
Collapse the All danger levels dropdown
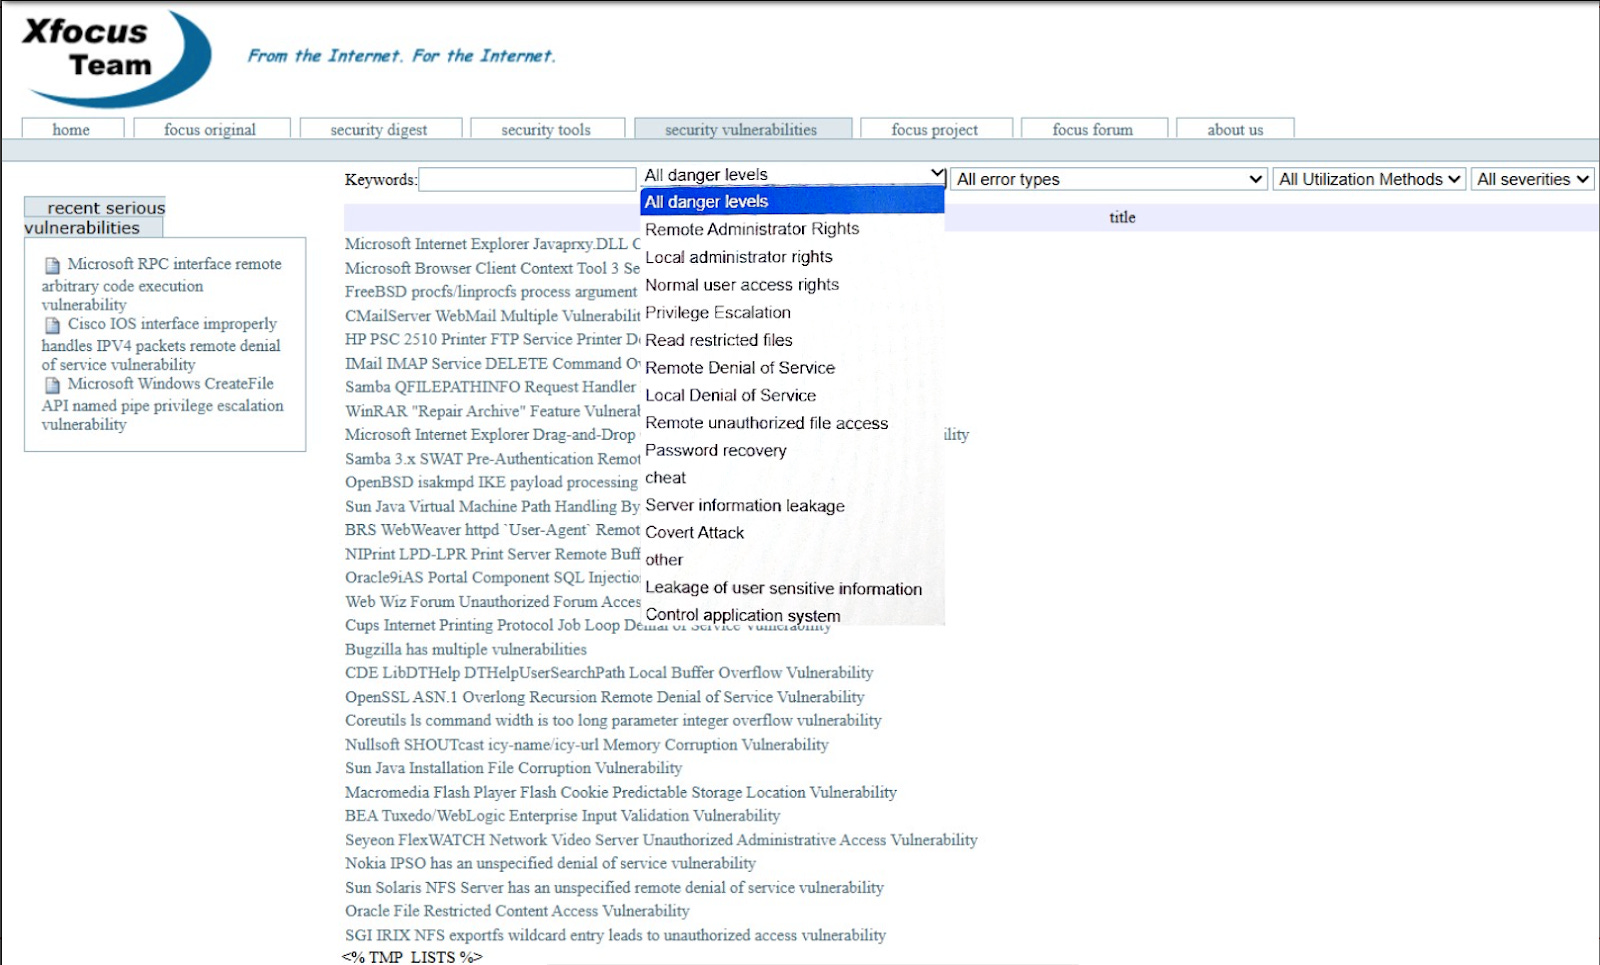(x=794, y=175)
